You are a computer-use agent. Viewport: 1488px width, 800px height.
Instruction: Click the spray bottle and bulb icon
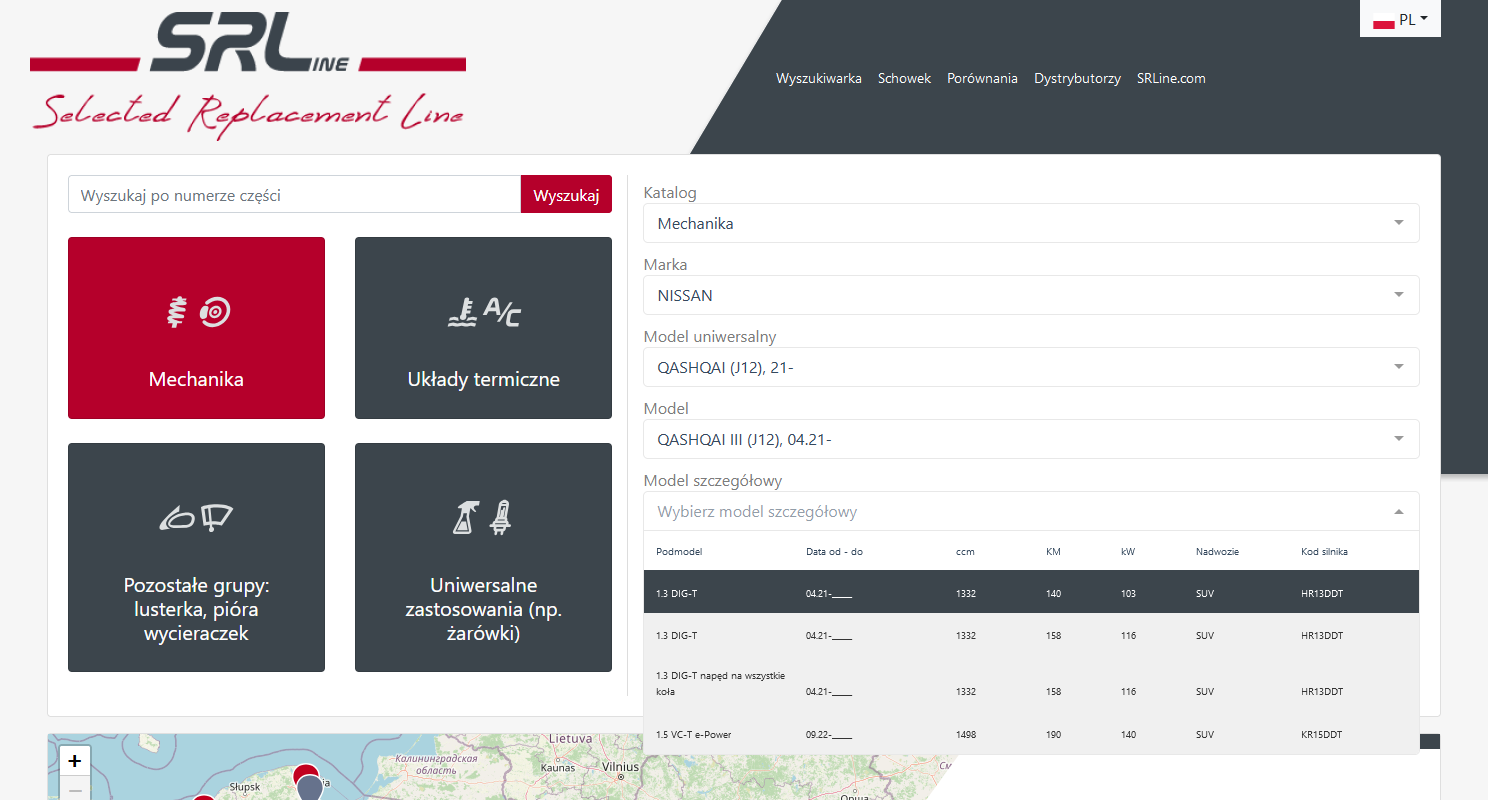coord(483,517)
